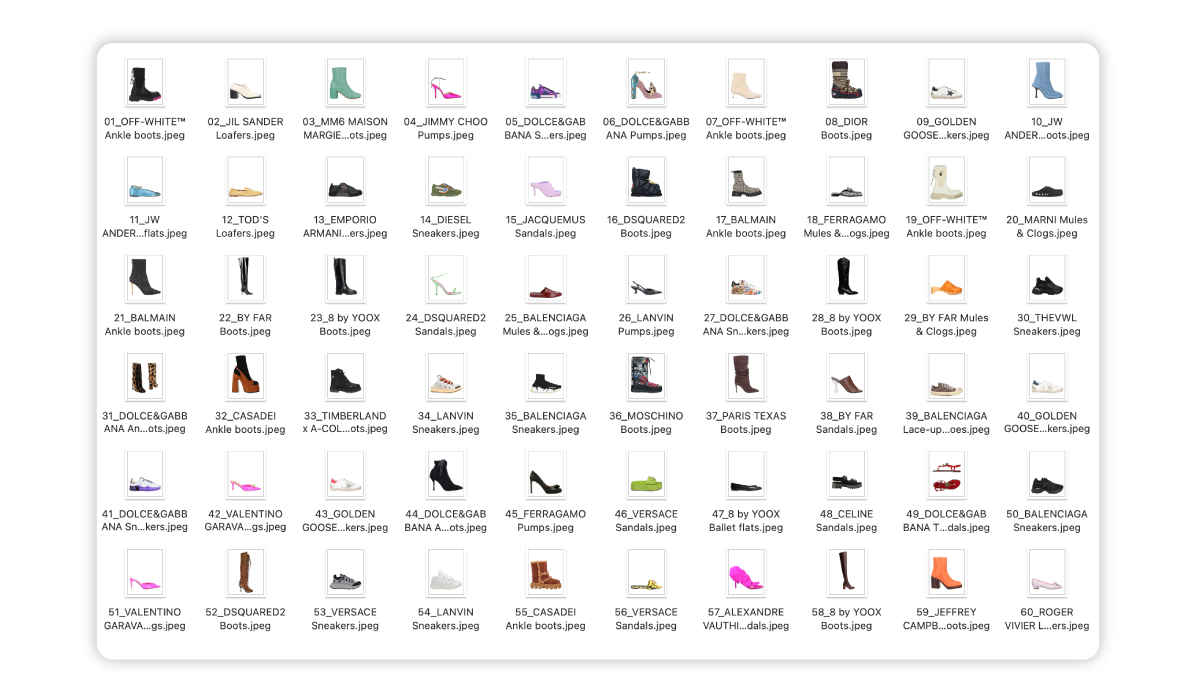Click the 52_DSQUARED2 Boots thumbnail

[245, 574]
